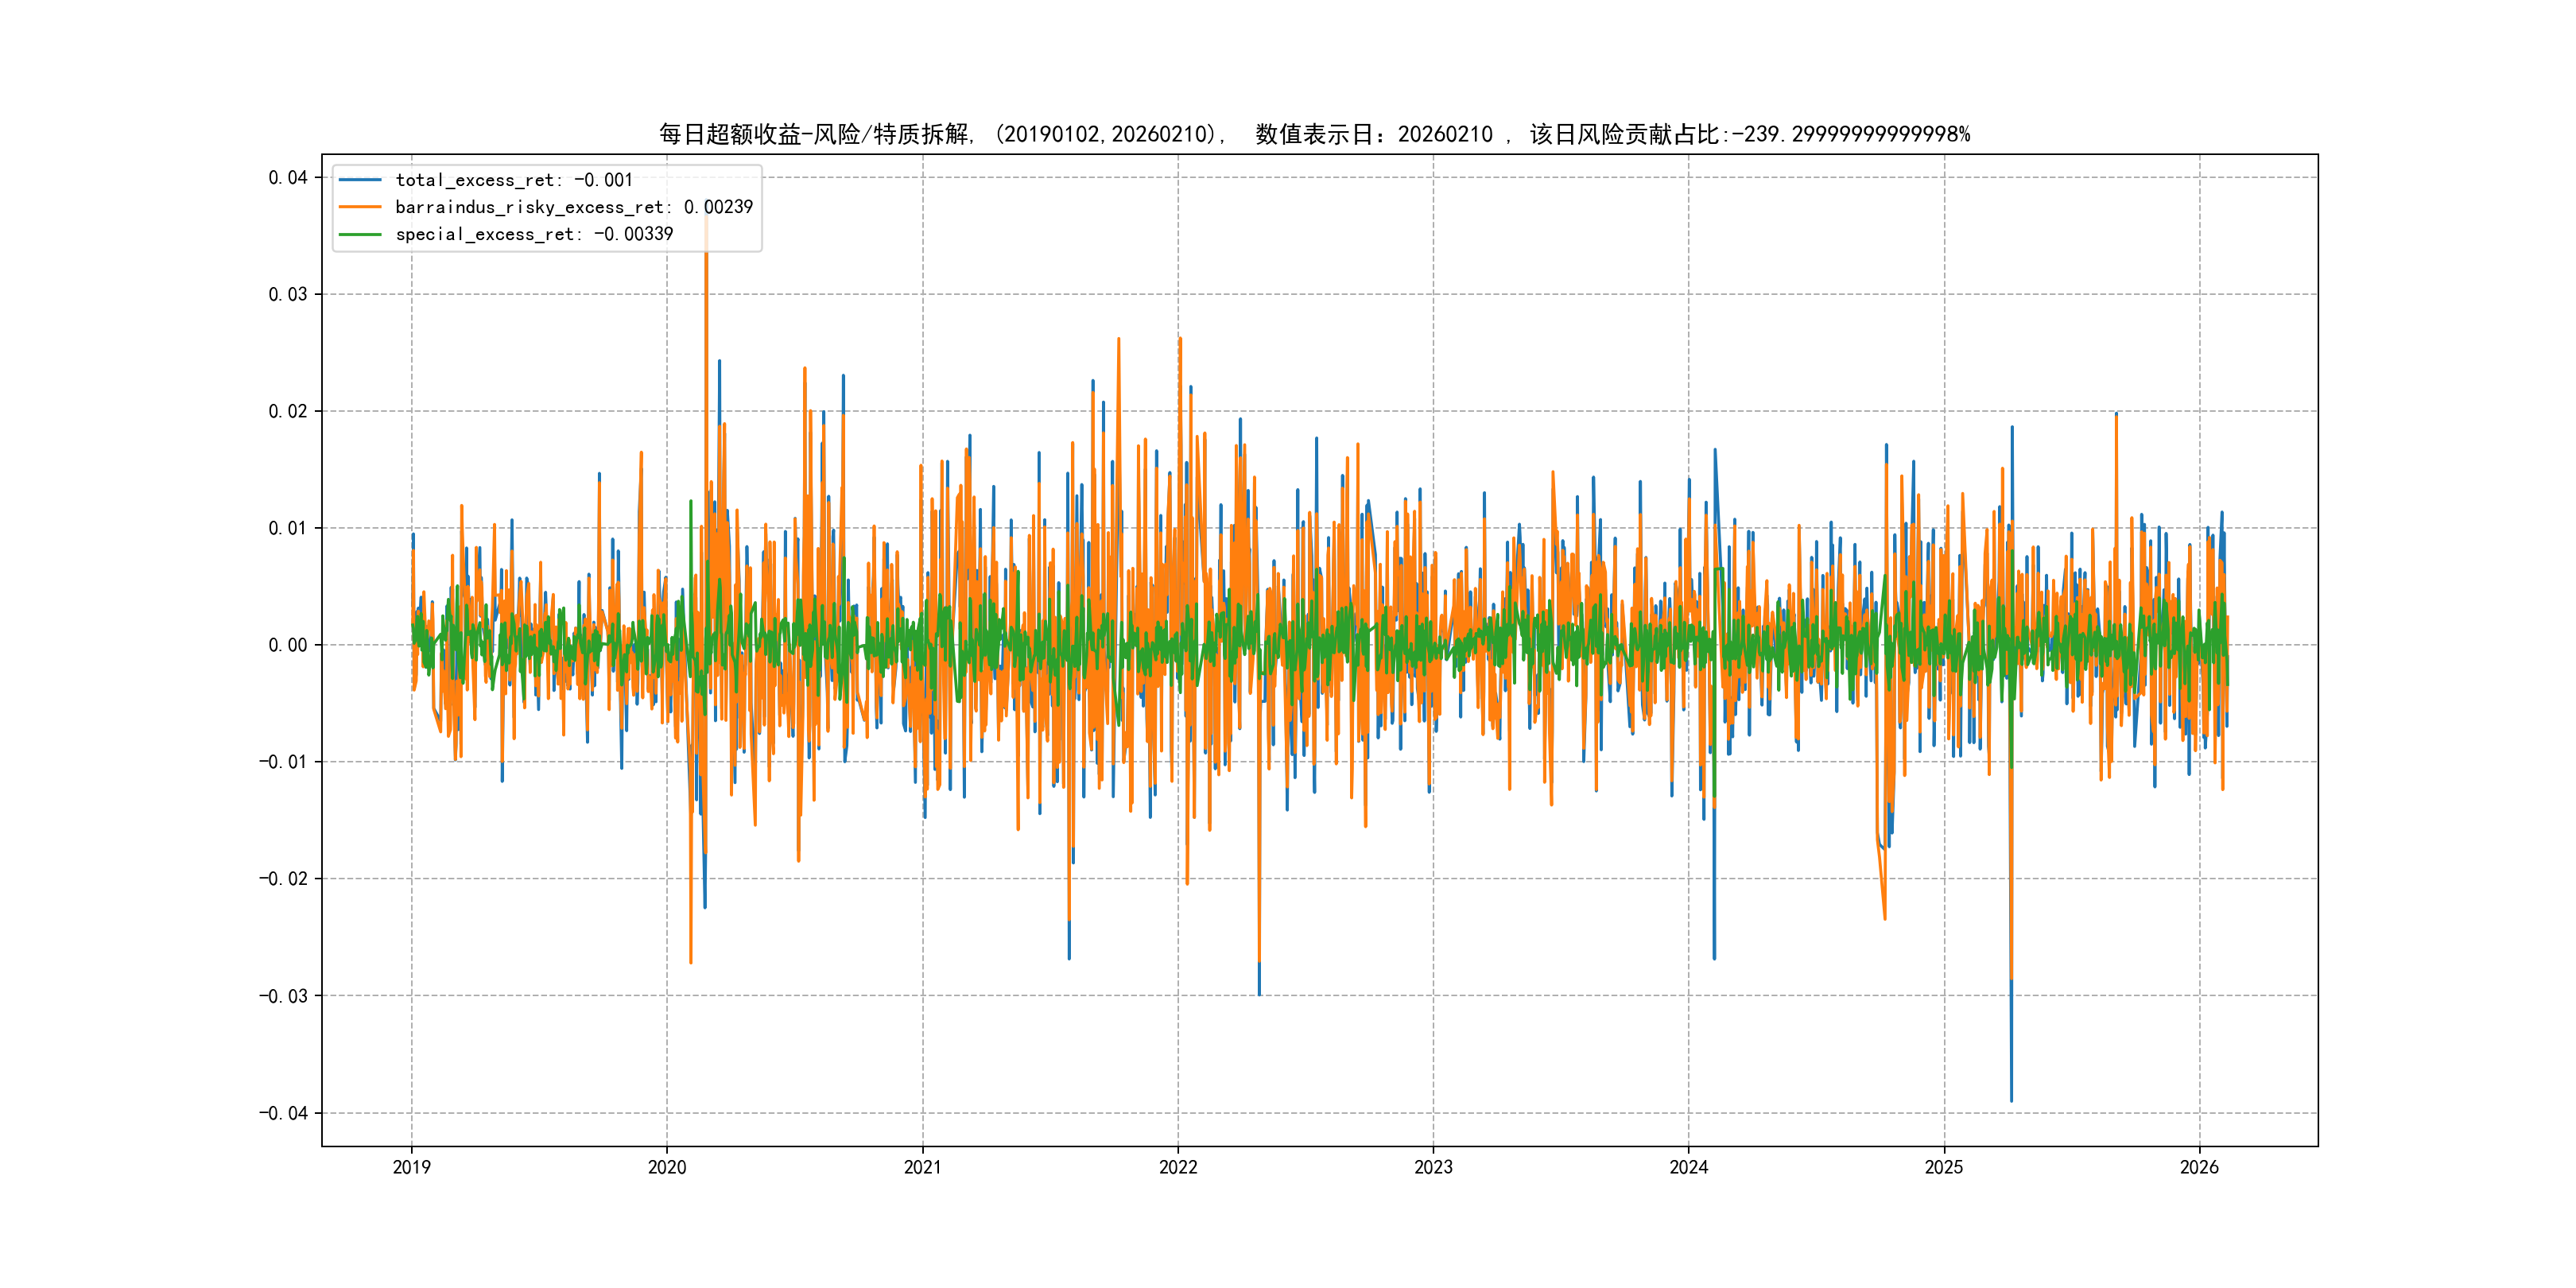
Task: Click the 2019 x-axis tick label
Action: click(411, 1167)
